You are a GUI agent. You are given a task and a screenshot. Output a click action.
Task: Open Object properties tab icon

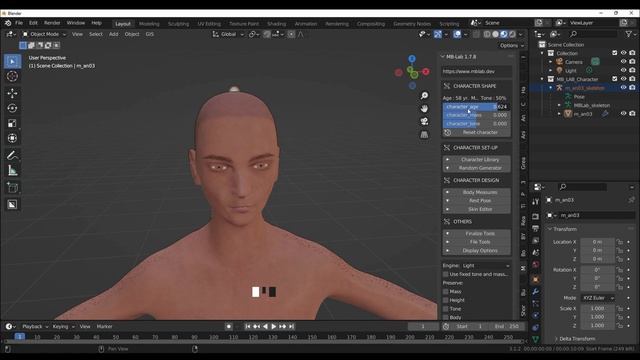tap(536, 280)
